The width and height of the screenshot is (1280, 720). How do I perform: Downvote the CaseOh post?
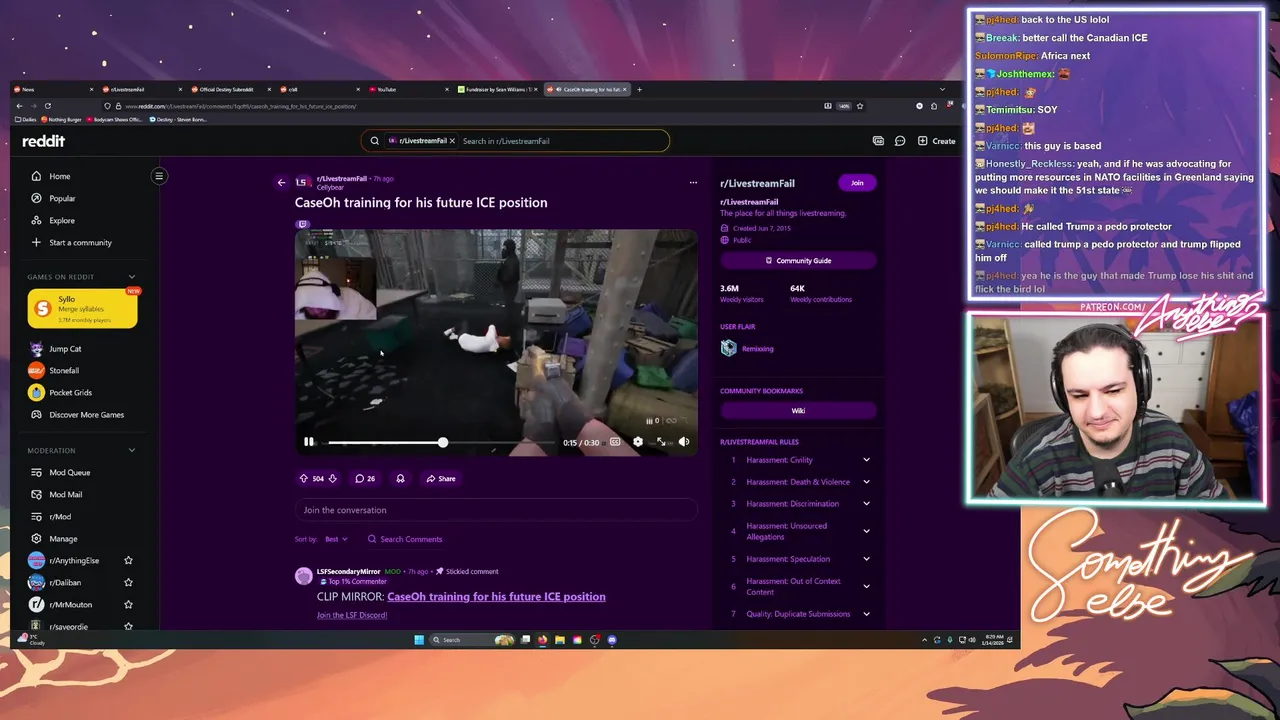(333, 478)
